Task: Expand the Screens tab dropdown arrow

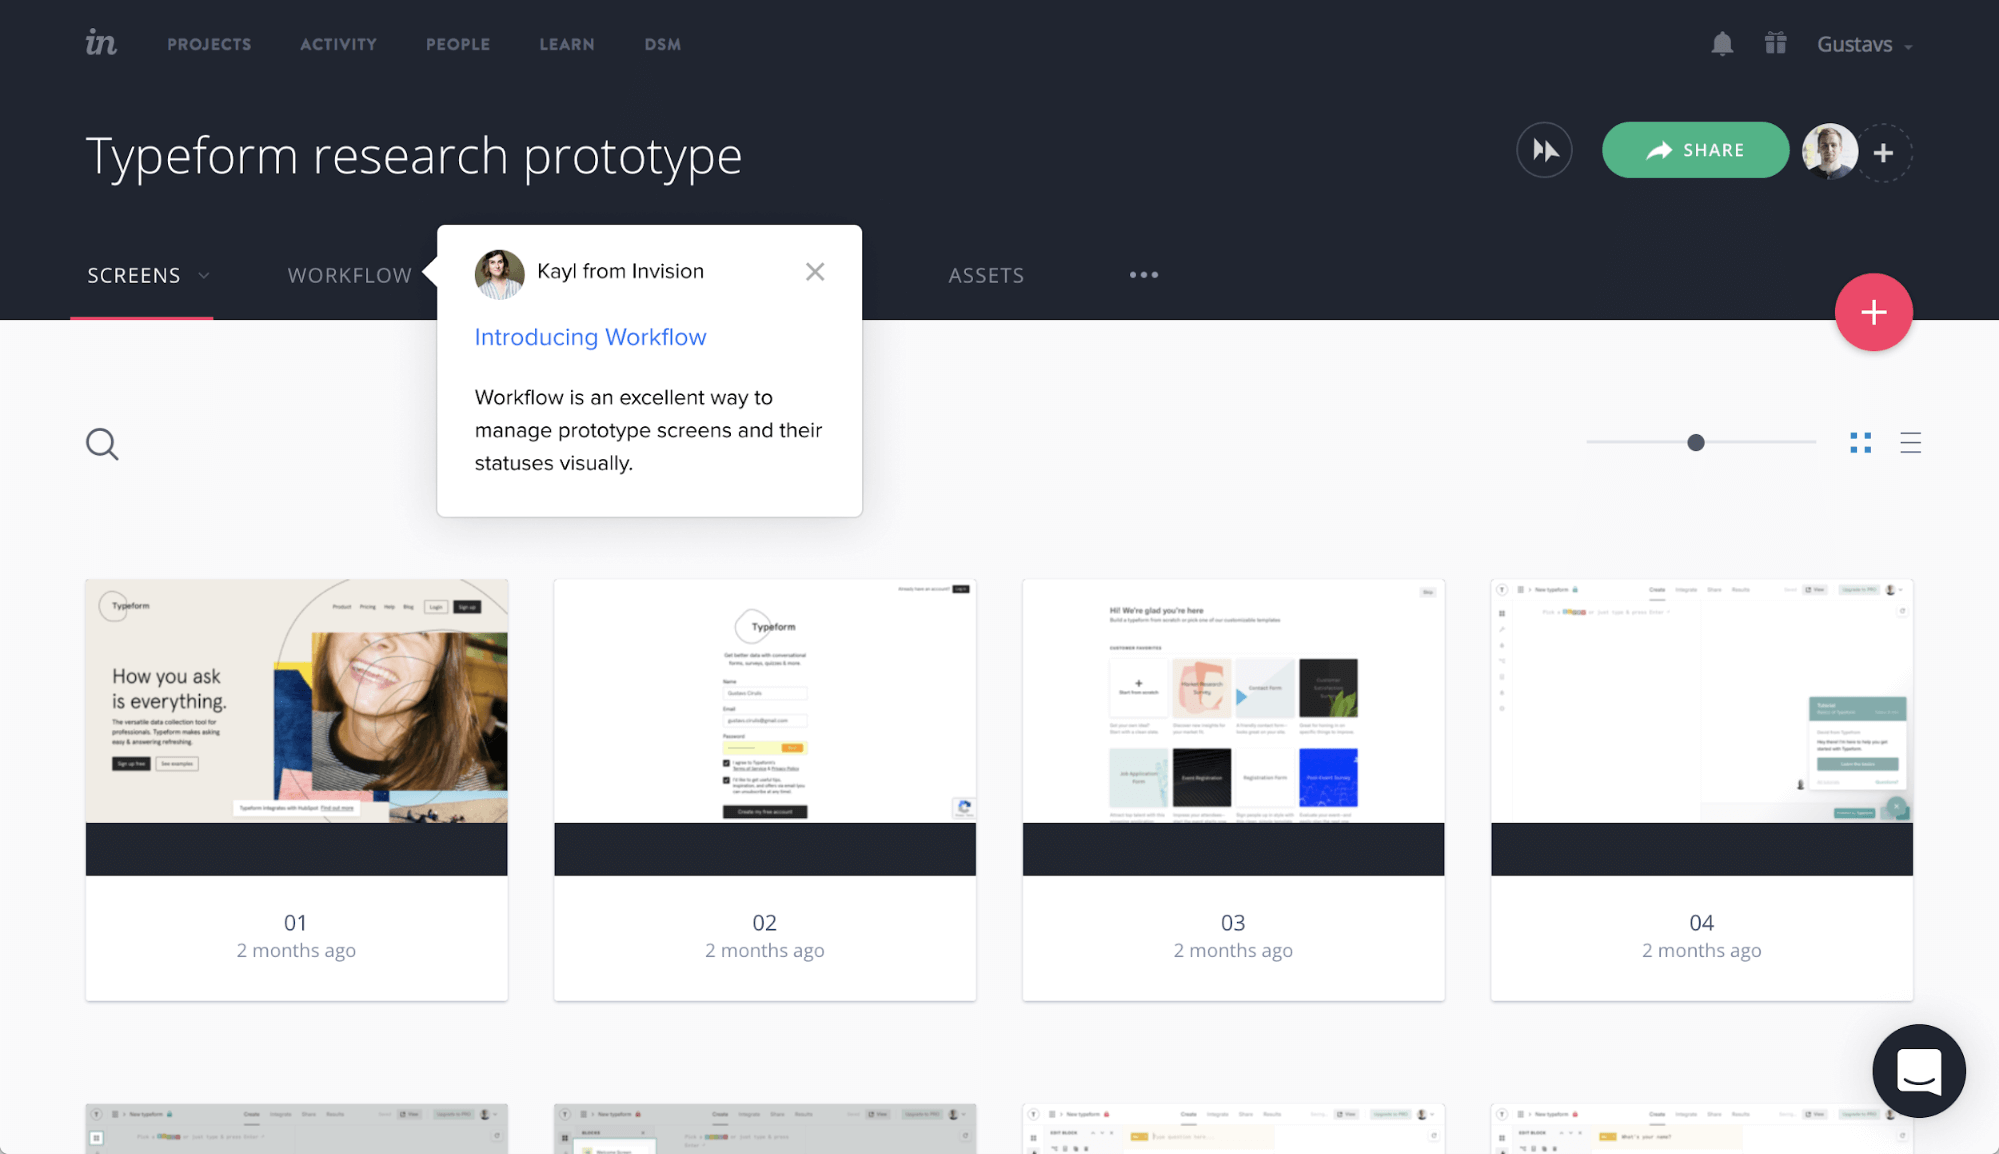Action: tap(204, 276)
